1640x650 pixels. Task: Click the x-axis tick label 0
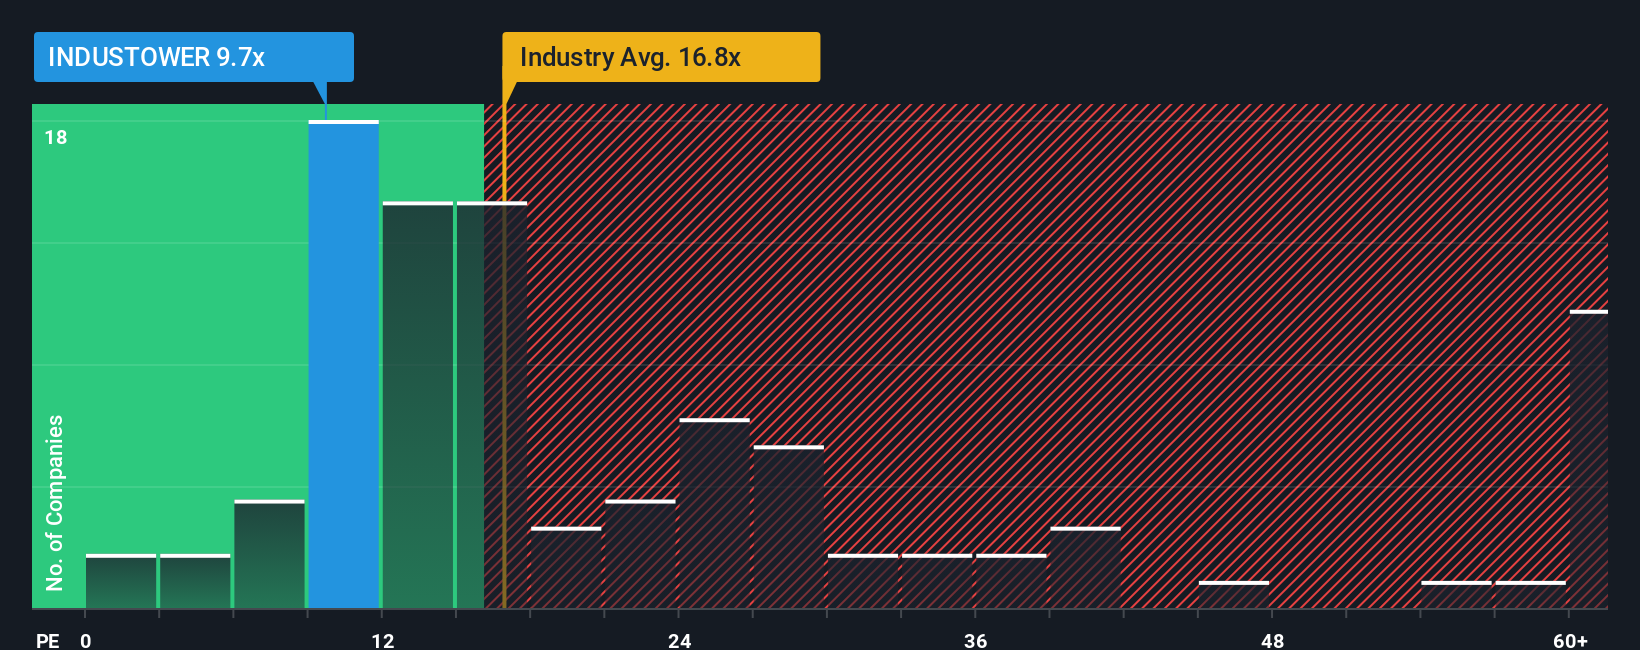(86, 640)
